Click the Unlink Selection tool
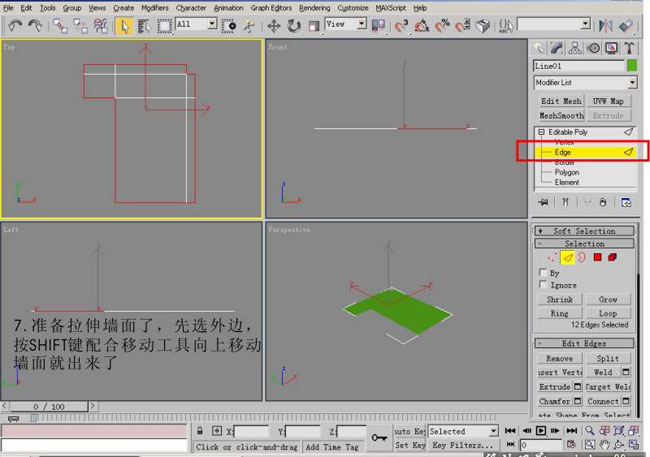 (x=80, y=26)
